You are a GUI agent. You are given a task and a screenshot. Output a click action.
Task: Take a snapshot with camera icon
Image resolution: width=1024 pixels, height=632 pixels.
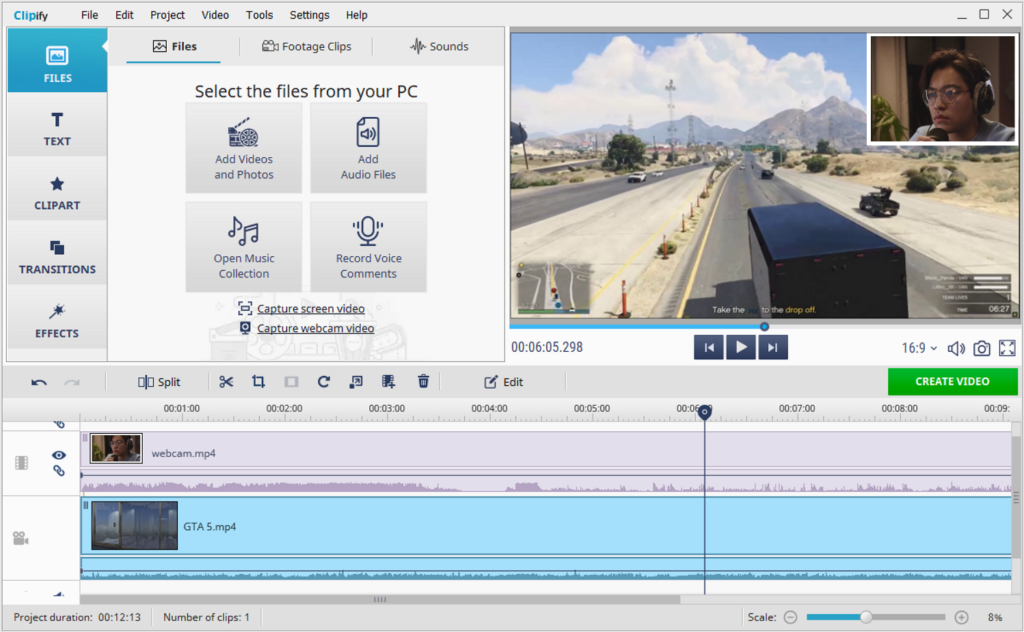(x=982, y=348)
